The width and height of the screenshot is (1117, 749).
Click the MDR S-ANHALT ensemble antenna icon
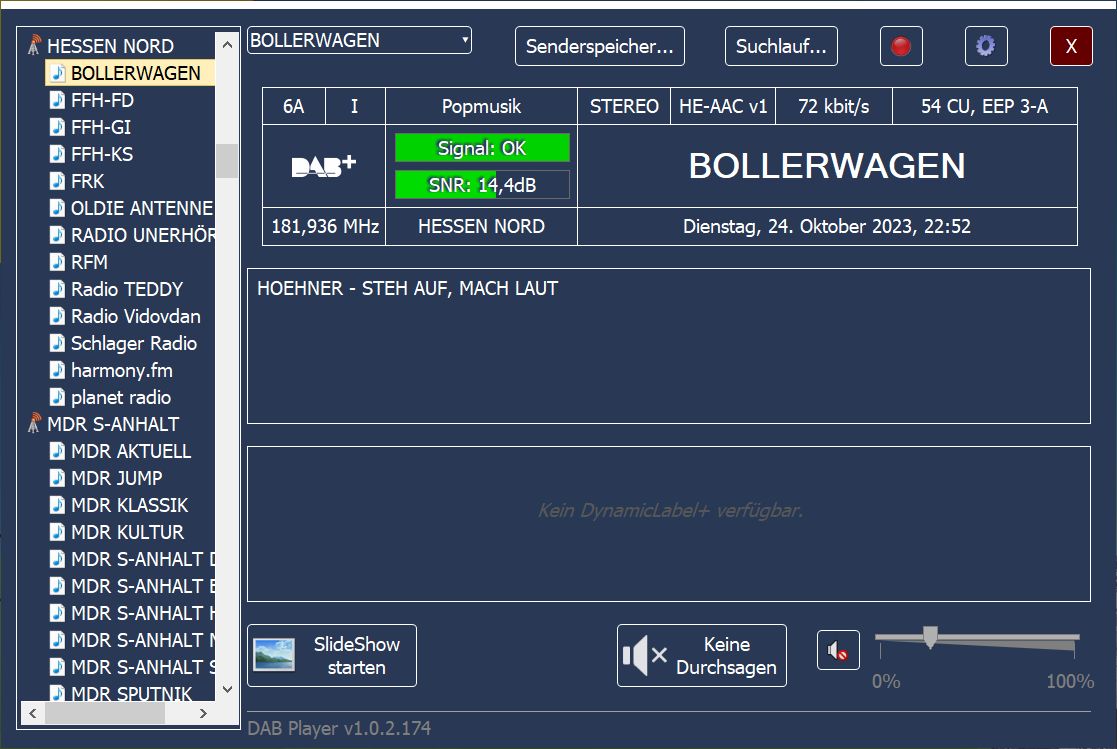[x=34, y=423]
